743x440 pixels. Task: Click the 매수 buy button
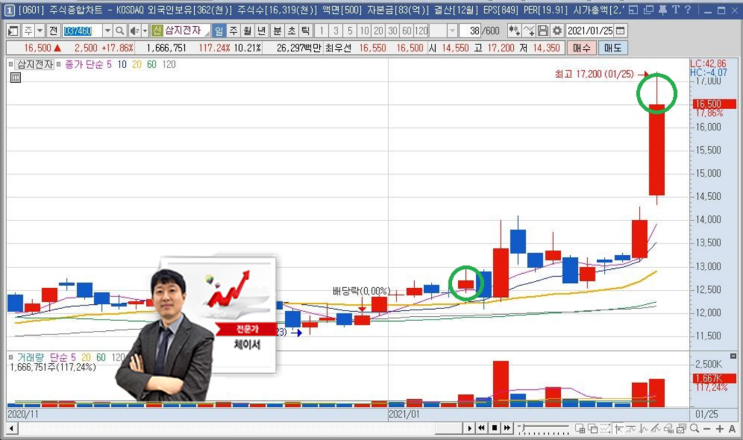point(581,48)
